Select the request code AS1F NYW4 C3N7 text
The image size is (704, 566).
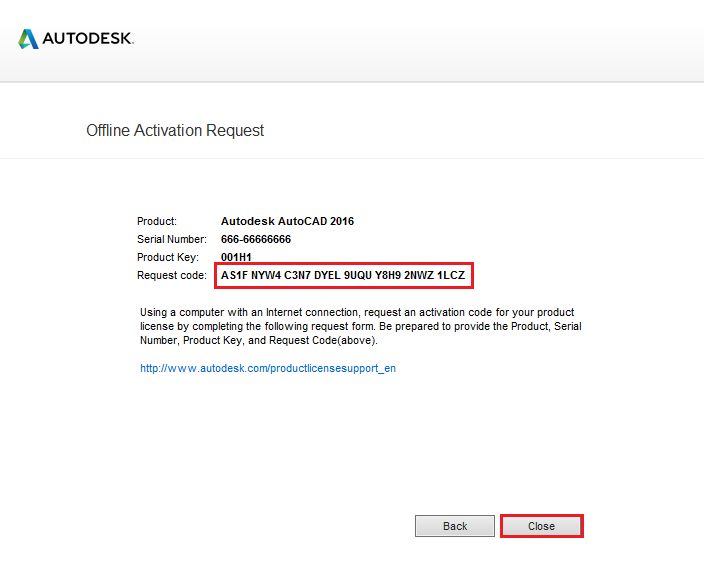pyautogui.click(x=343, y=275)
